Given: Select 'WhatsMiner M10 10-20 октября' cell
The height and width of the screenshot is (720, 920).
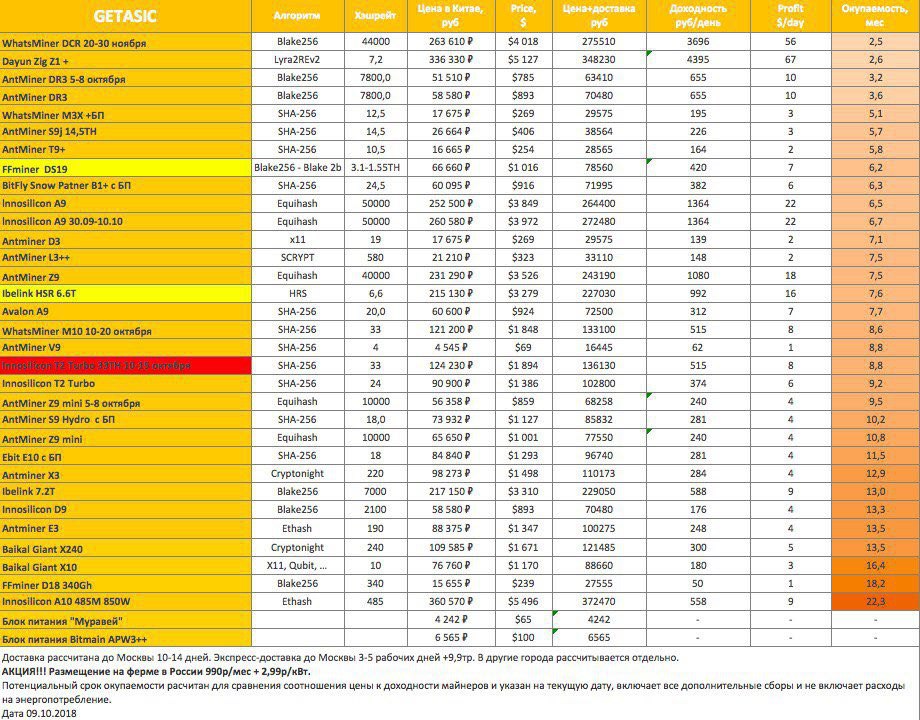Looking at the screenshot, I should tap(126, 330).
